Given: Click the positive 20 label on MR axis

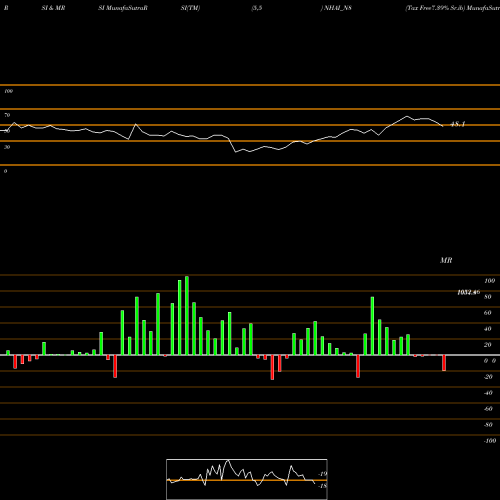Looking at the screenshot, I should (x=488, y=345).
